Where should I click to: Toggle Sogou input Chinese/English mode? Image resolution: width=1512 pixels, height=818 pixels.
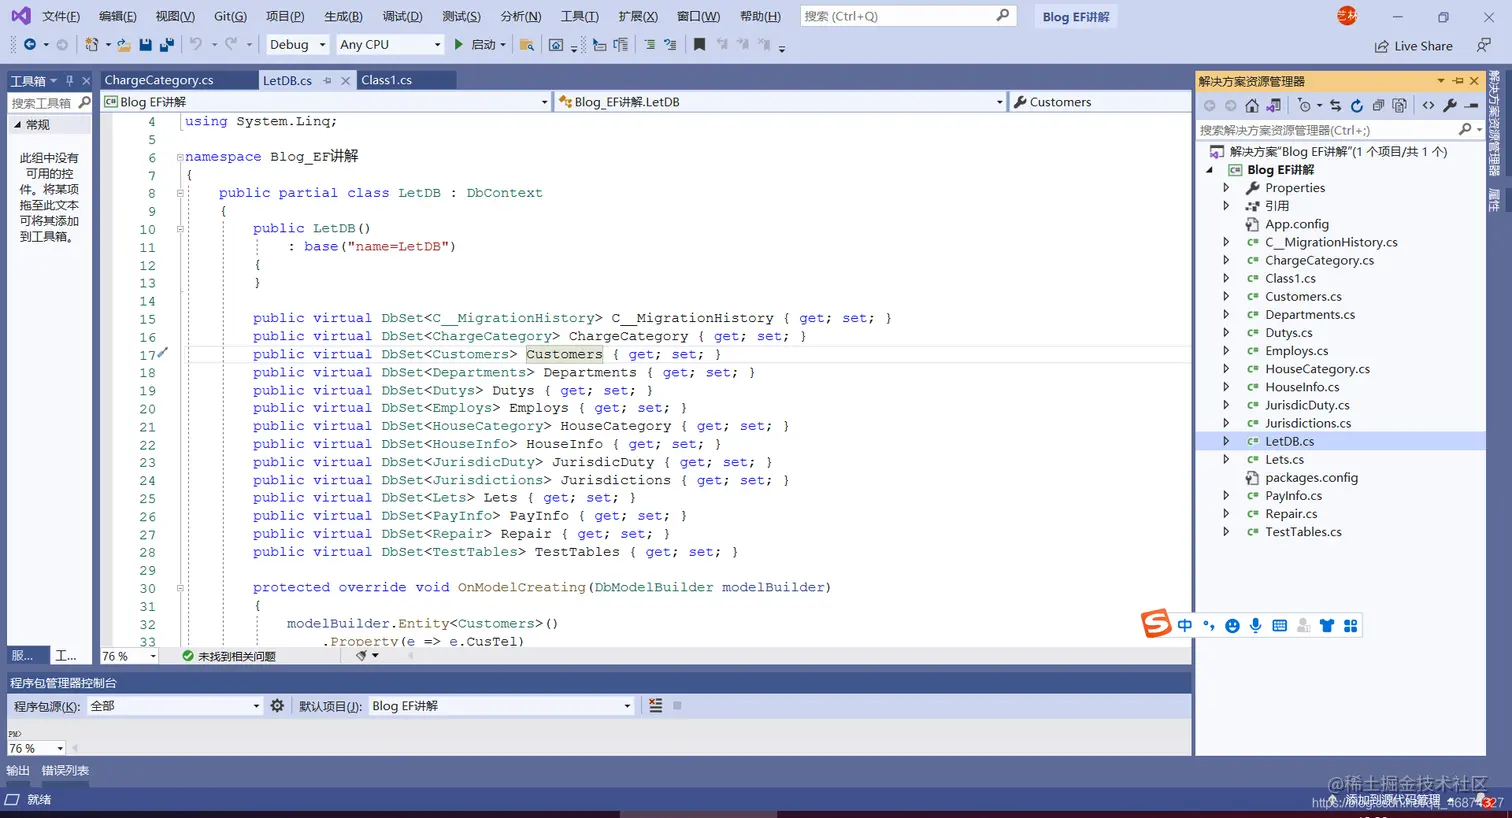tap(1185, 626)
